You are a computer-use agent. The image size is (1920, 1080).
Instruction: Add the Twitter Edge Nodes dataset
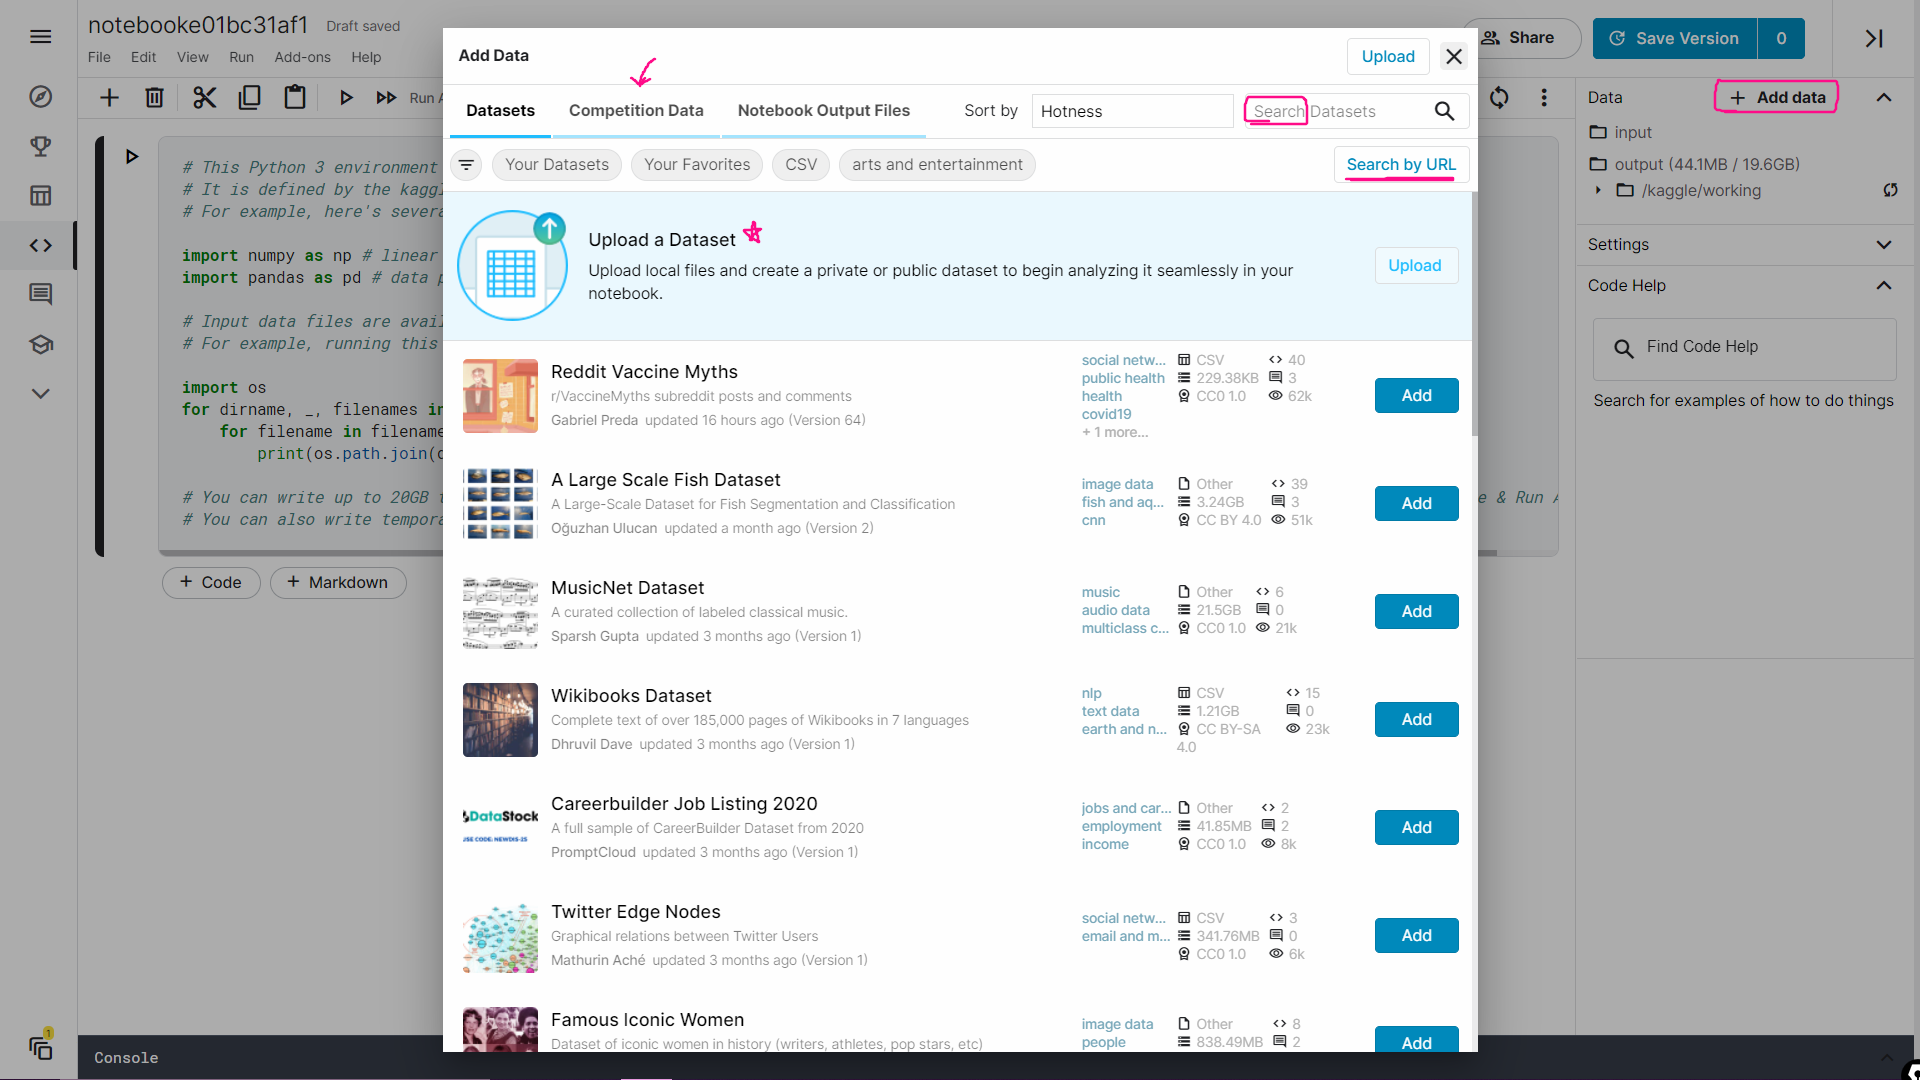tap(1416, 935)
